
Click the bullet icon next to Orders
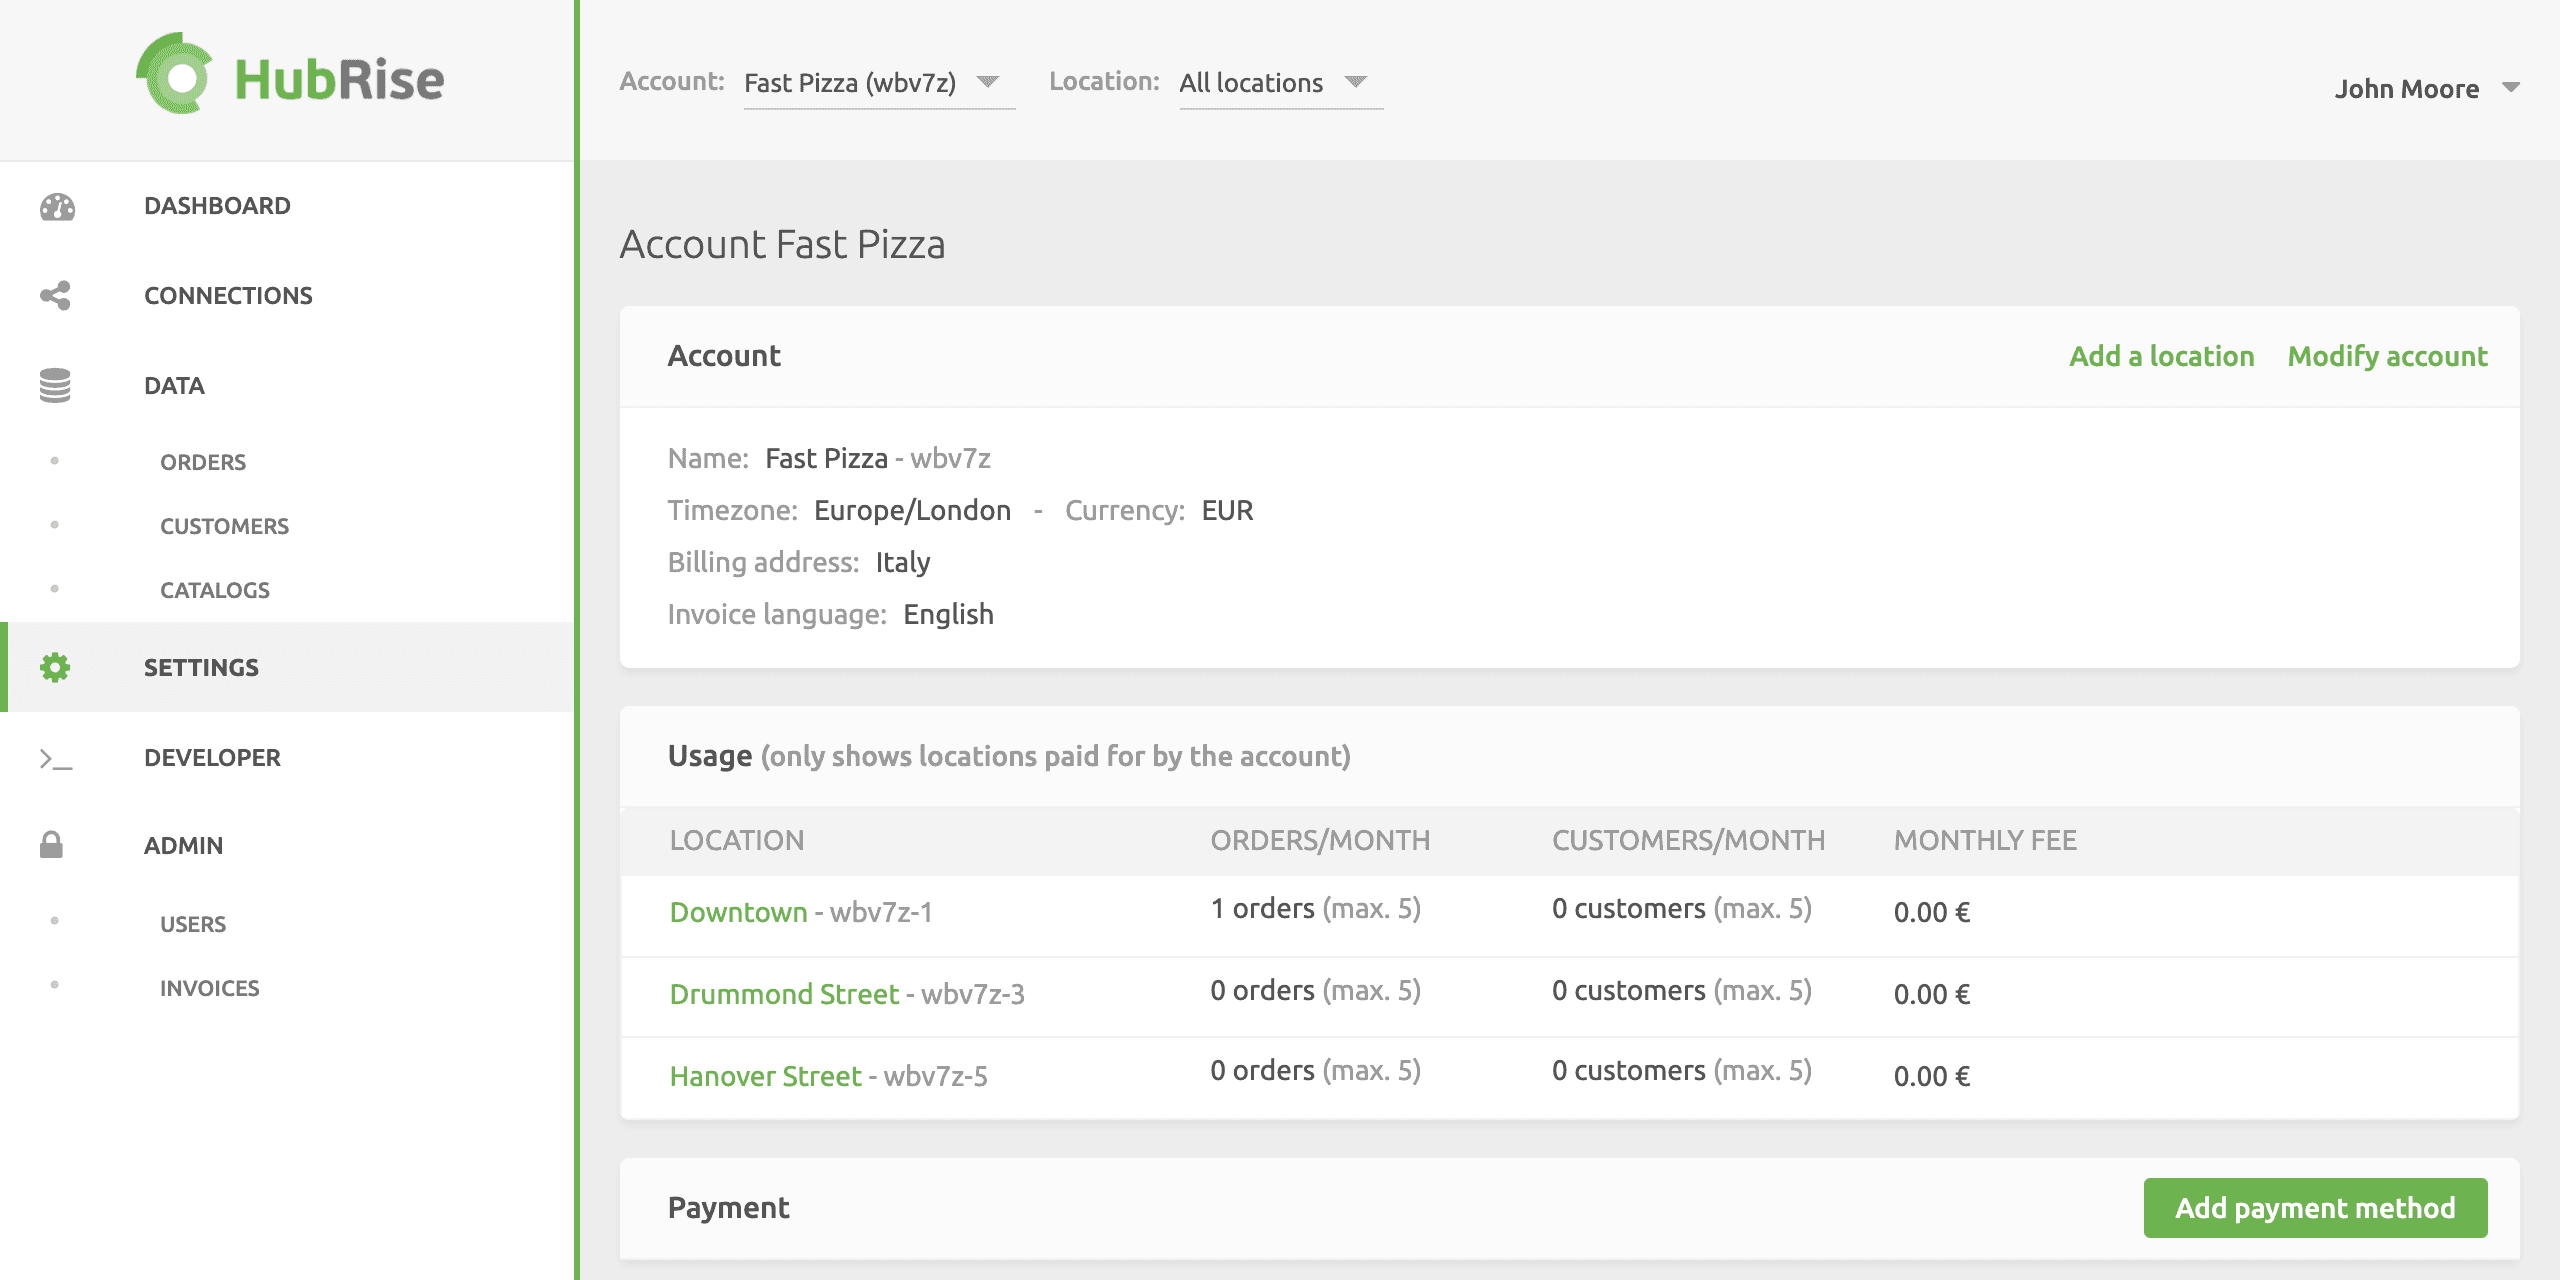55,461
